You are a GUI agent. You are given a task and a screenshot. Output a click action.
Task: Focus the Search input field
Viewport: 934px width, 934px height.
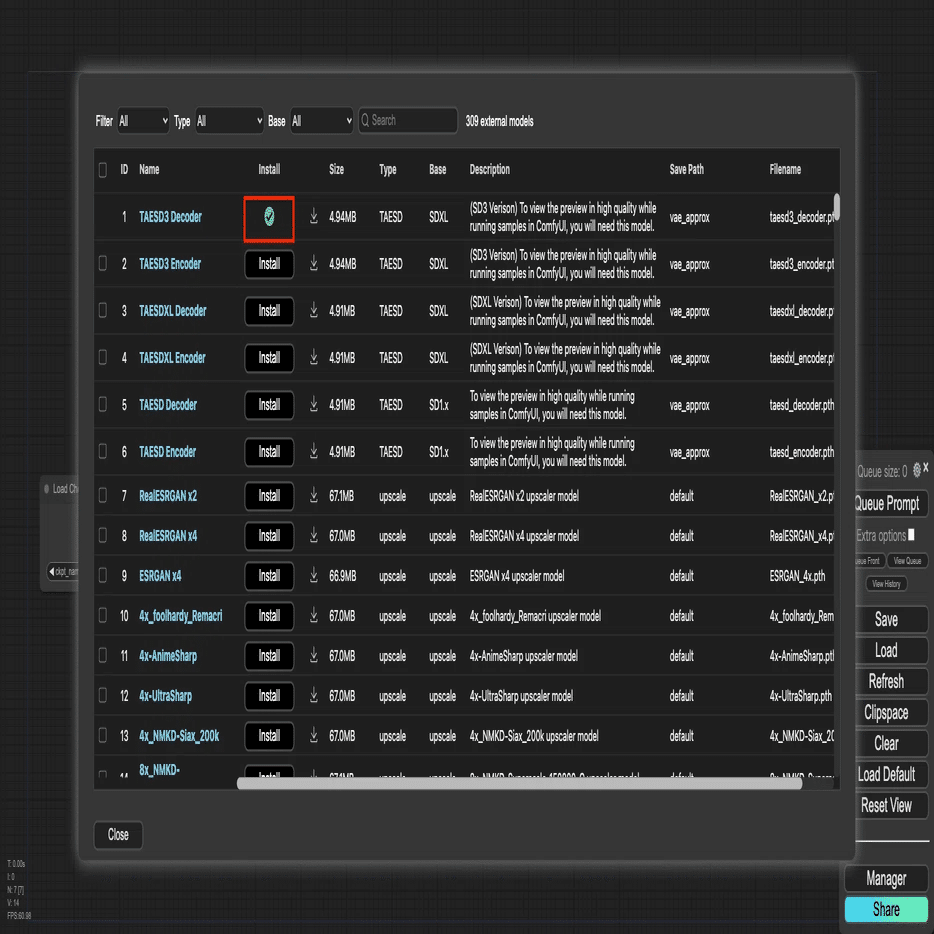(408, 120)
